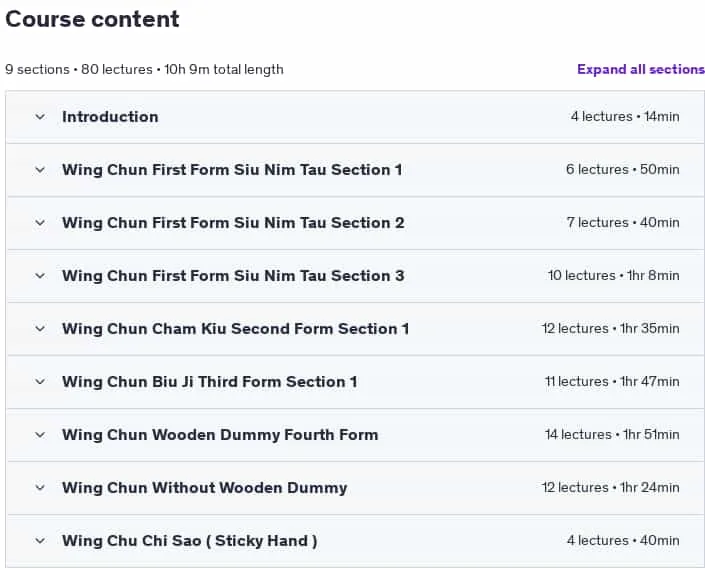The image size is (705, 568).
Task: Expand chevron beside Siu Nim Tau Section 2
Action: [x=40, y=223]
